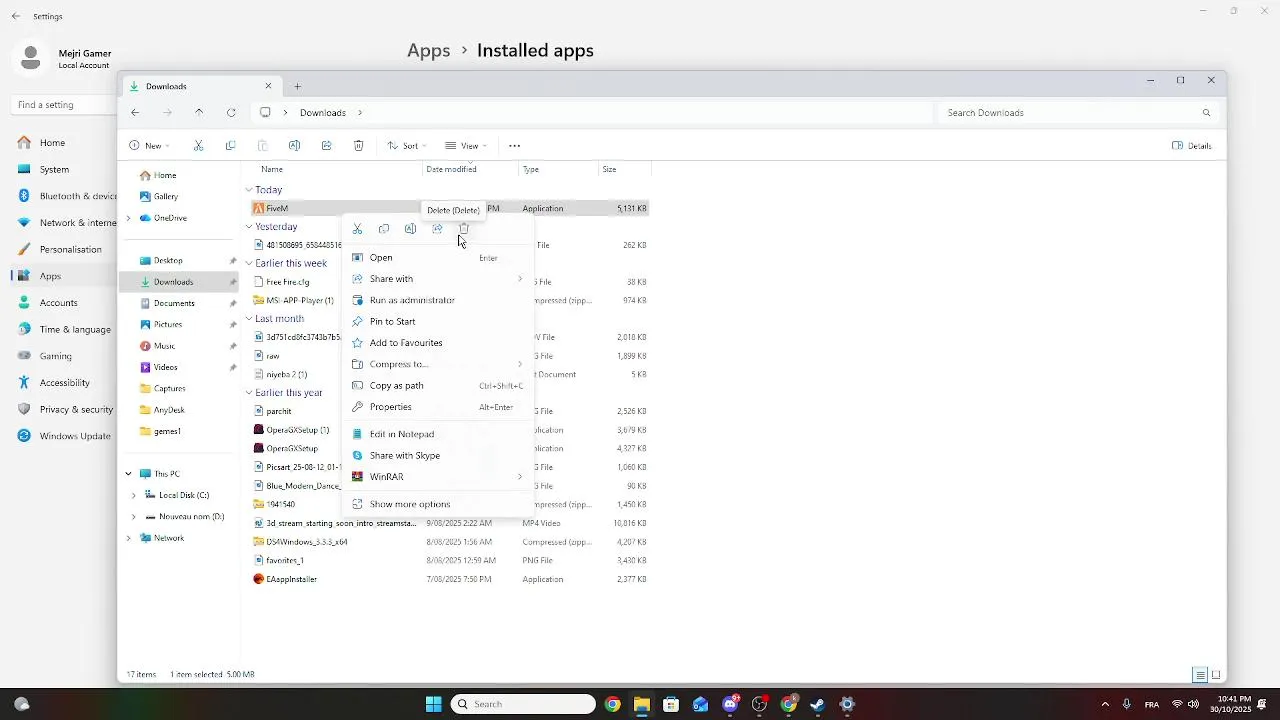Select Copy as path

coord(439,385)
